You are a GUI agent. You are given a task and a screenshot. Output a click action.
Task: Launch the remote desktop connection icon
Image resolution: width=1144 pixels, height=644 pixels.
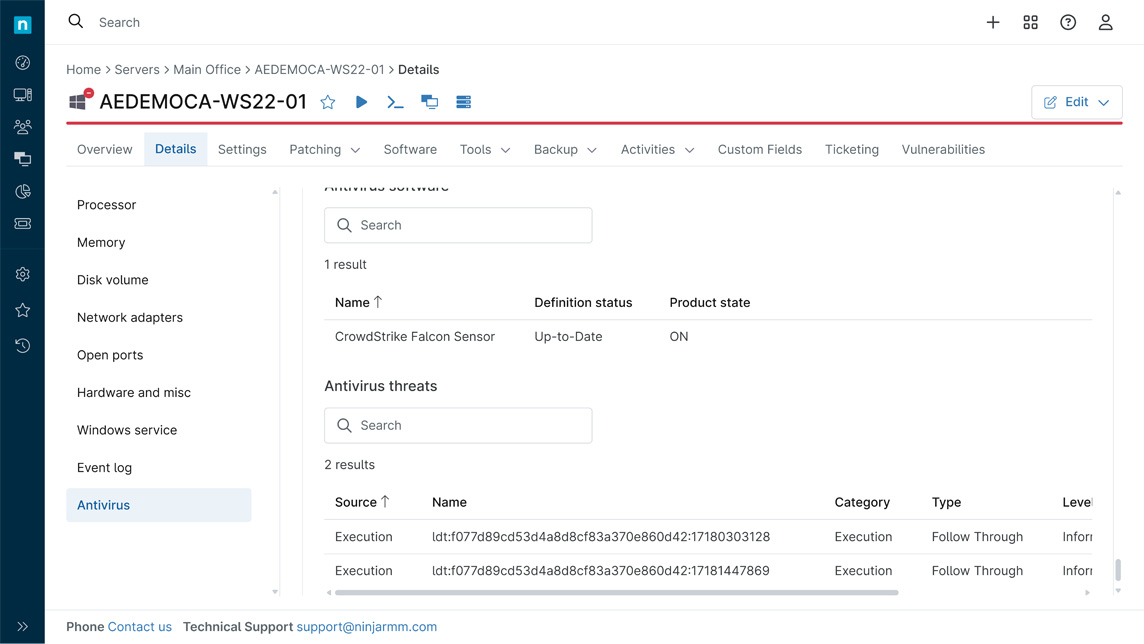coord(429,102)
